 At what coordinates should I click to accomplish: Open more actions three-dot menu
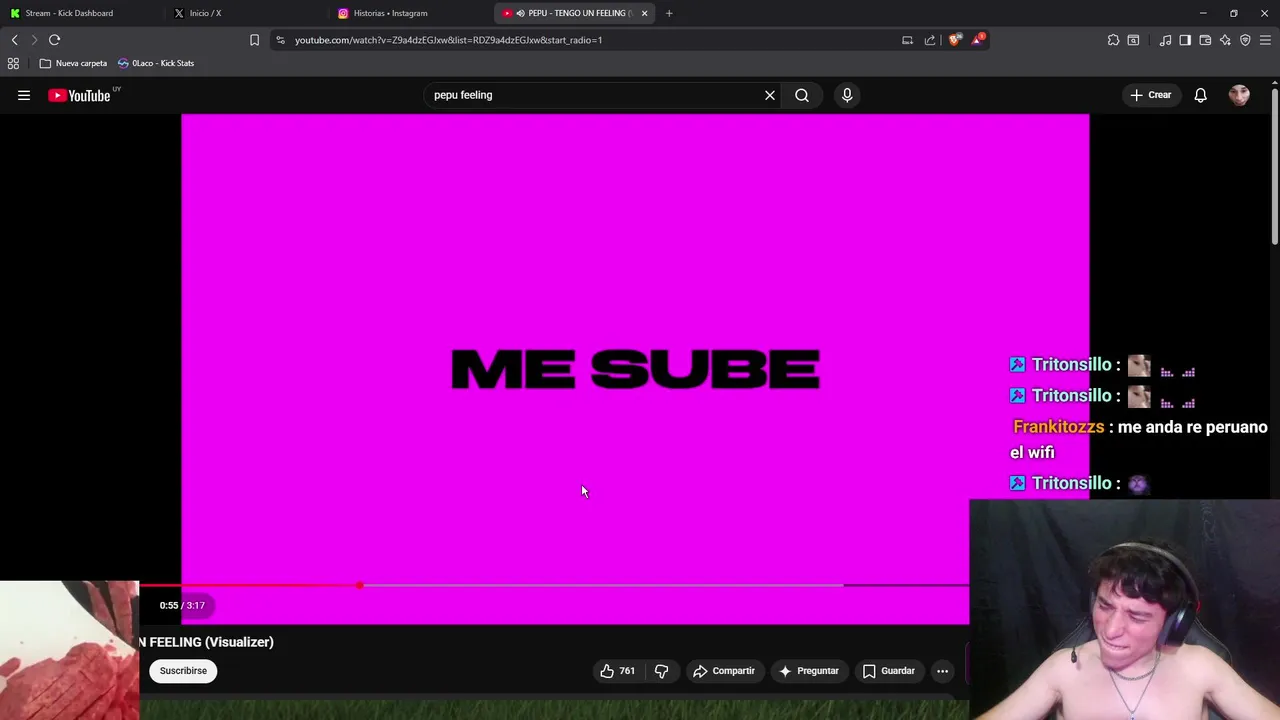pos(942,671)
